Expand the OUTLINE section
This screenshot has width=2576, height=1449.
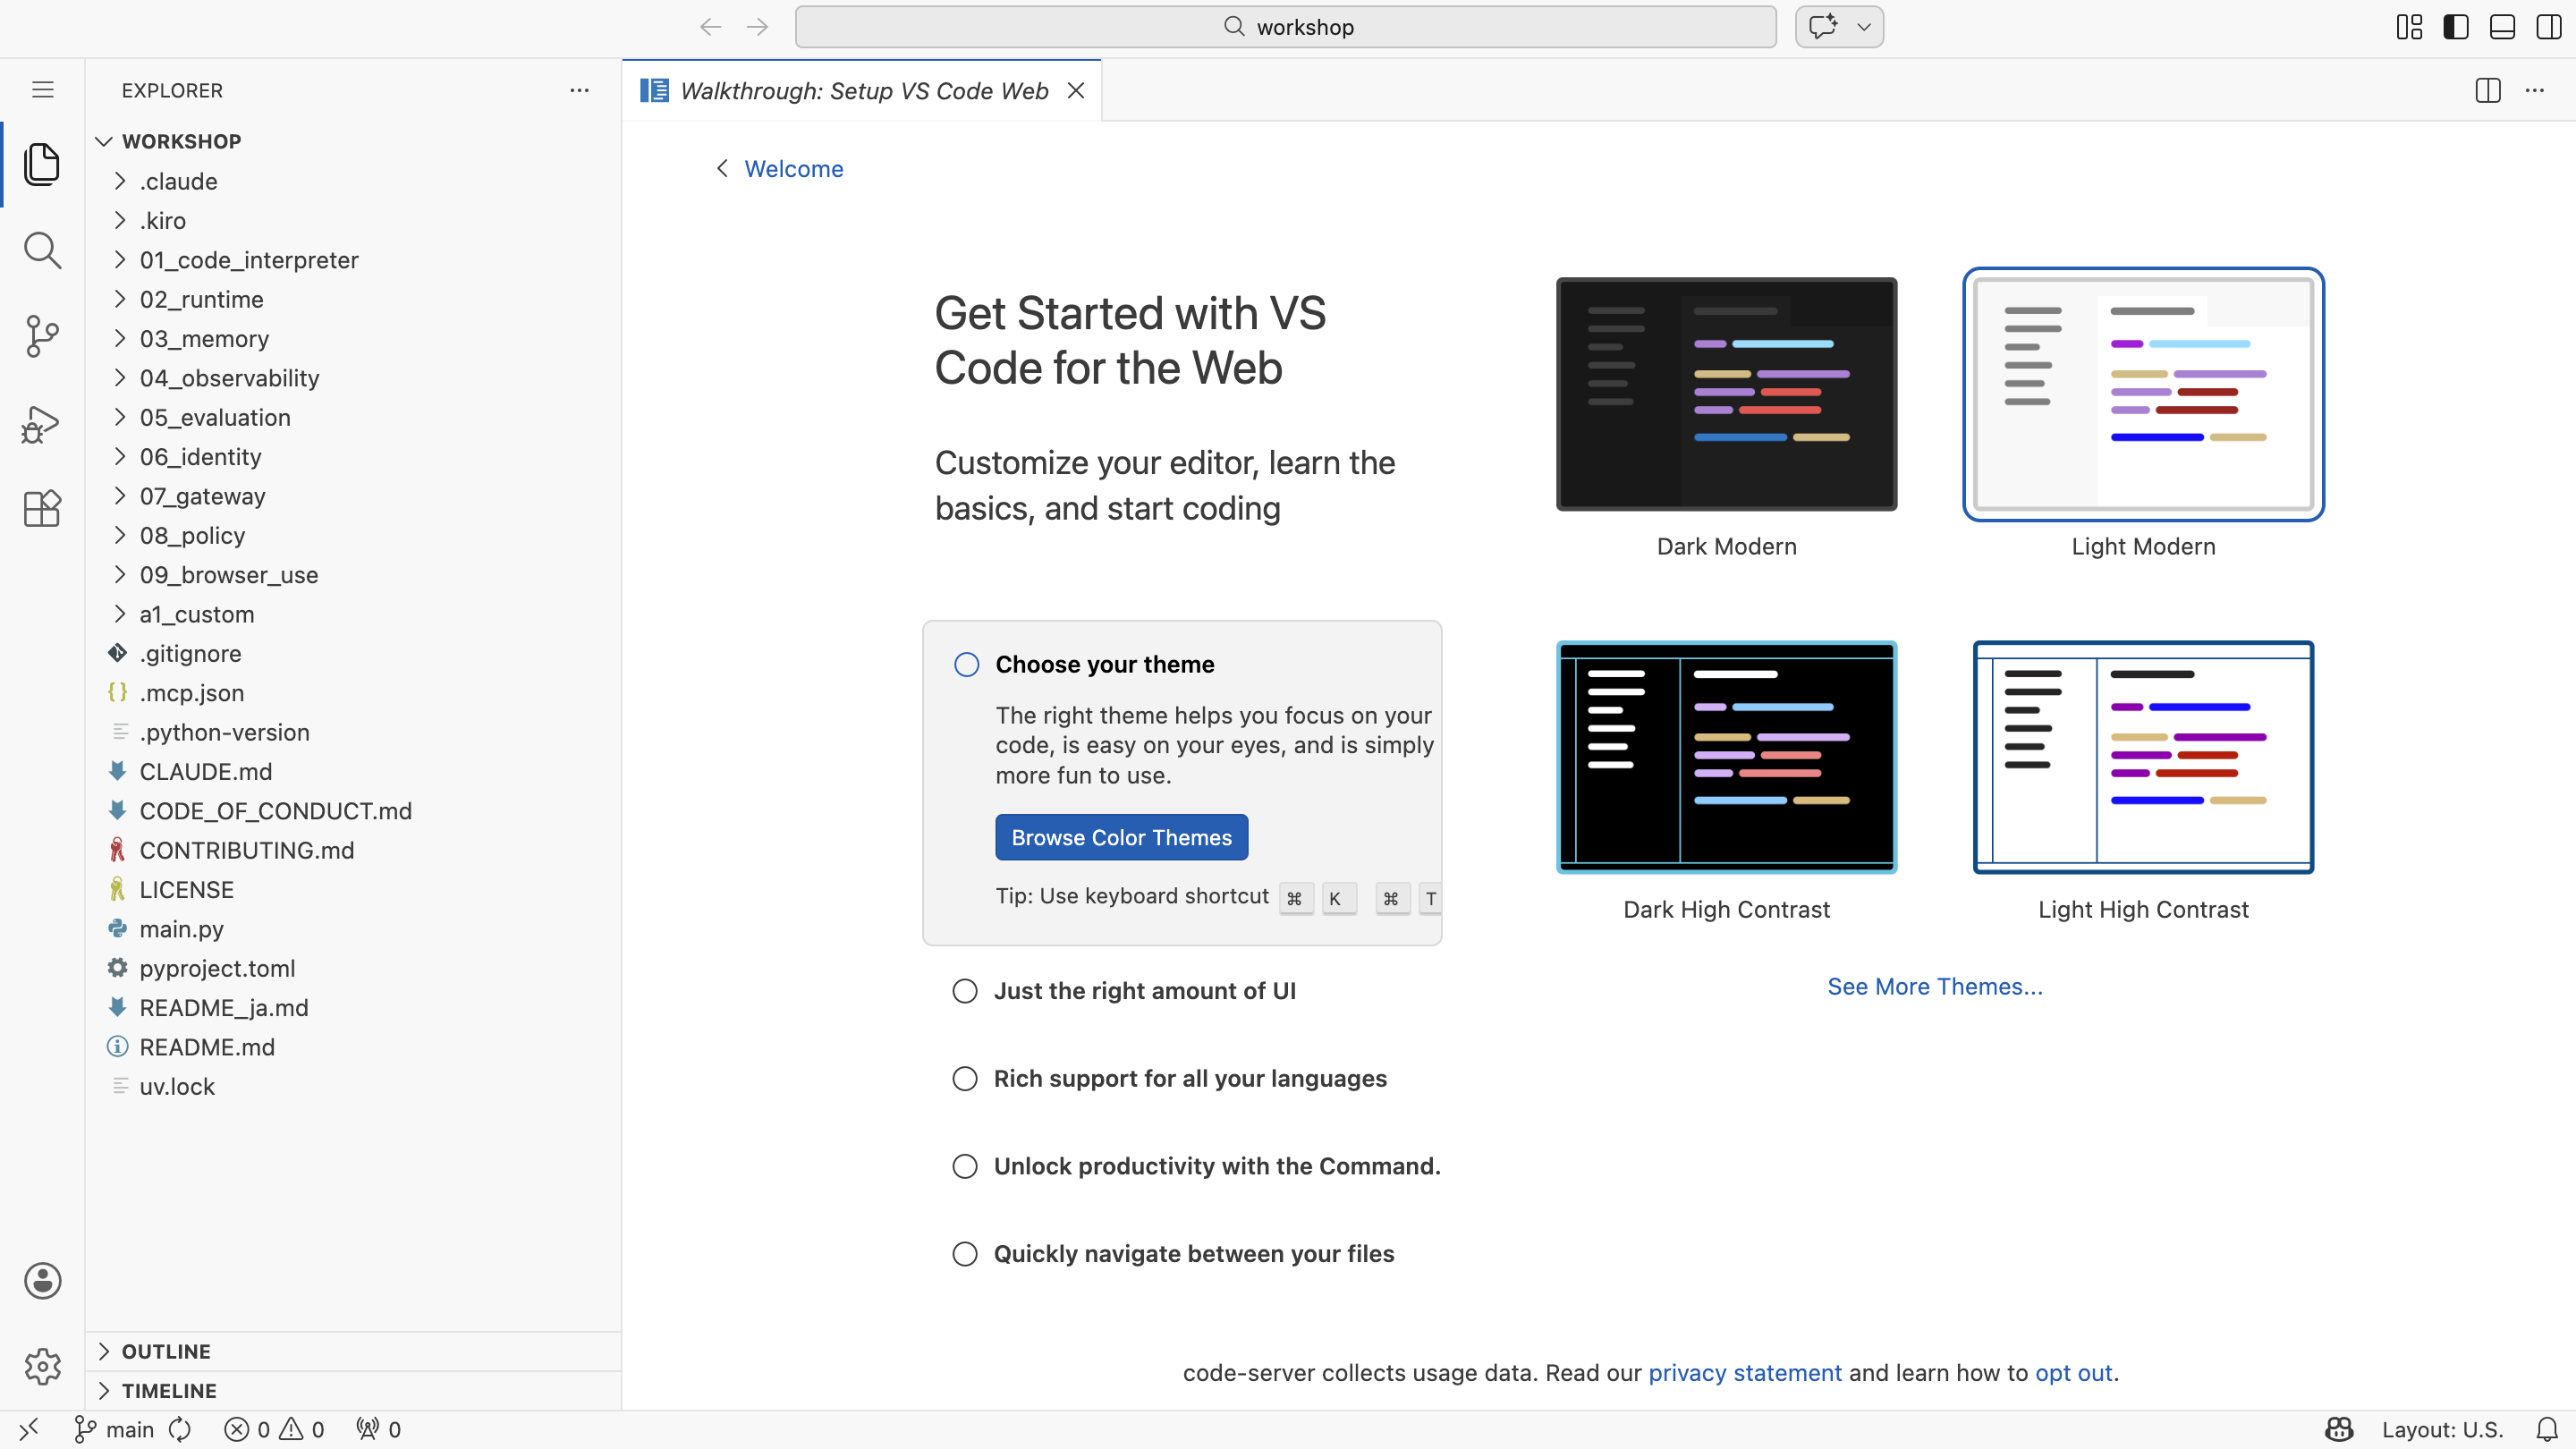coord(166,1351)
